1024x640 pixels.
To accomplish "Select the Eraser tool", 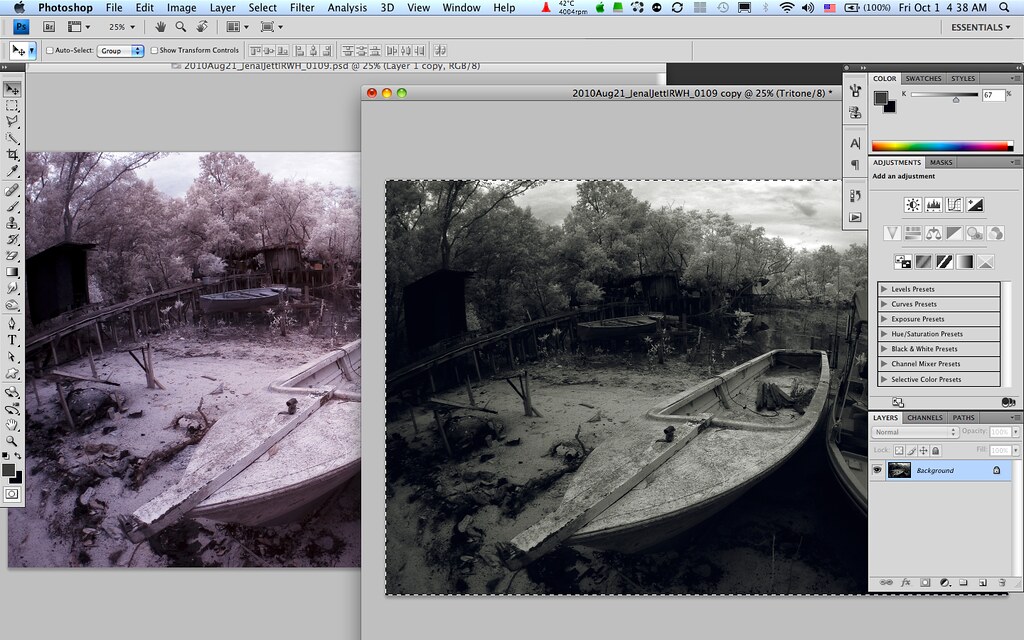I will 12,255.
